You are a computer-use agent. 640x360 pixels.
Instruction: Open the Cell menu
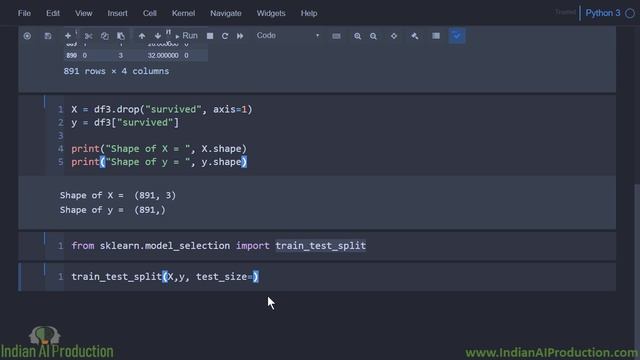149,13
